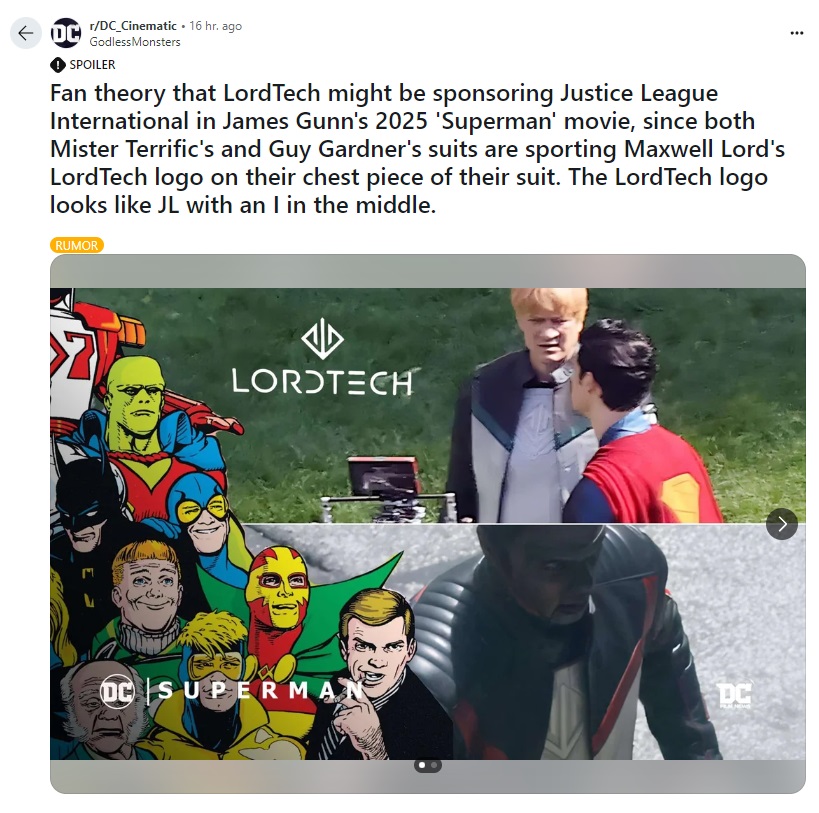Image resolution: width=819 pixels, height=813 pixels.
Task: Click the LORDTECH wordmark text in image
Action: [322, 382]
